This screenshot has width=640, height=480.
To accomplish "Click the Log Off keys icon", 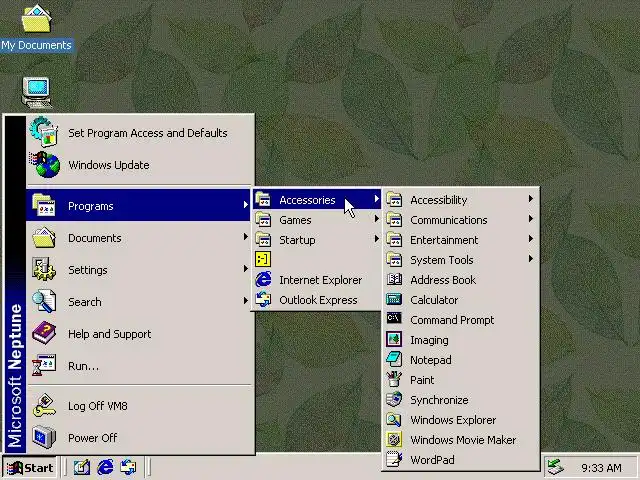I will tap(44, 405).
